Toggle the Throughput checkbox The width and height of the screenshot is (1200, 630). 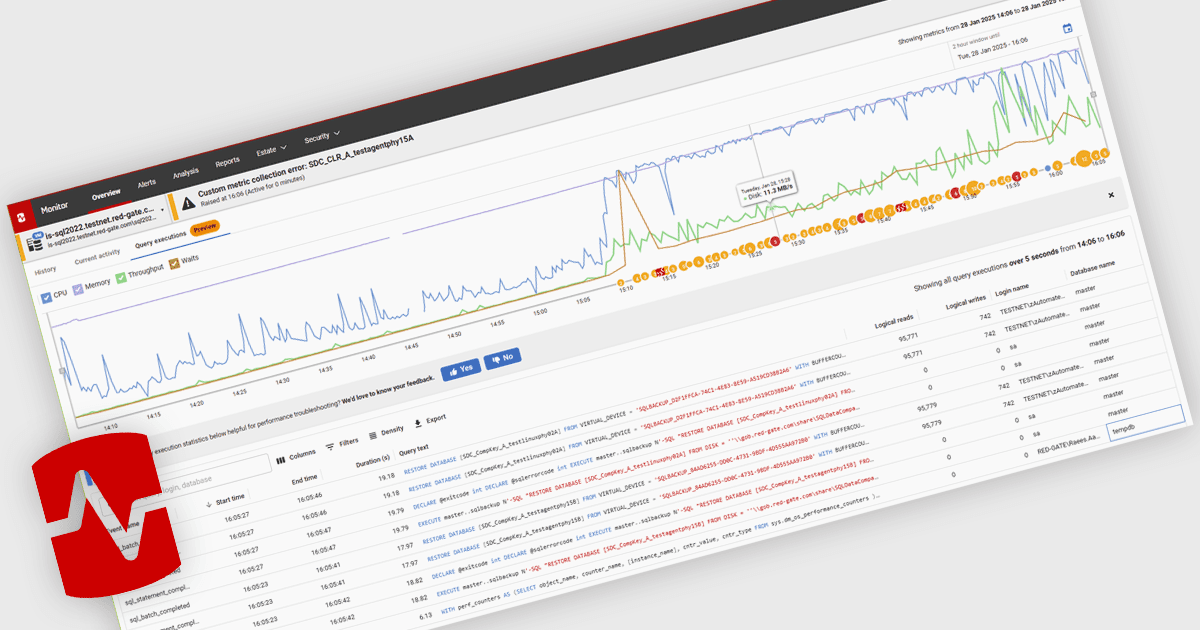[x=121, y=277]
